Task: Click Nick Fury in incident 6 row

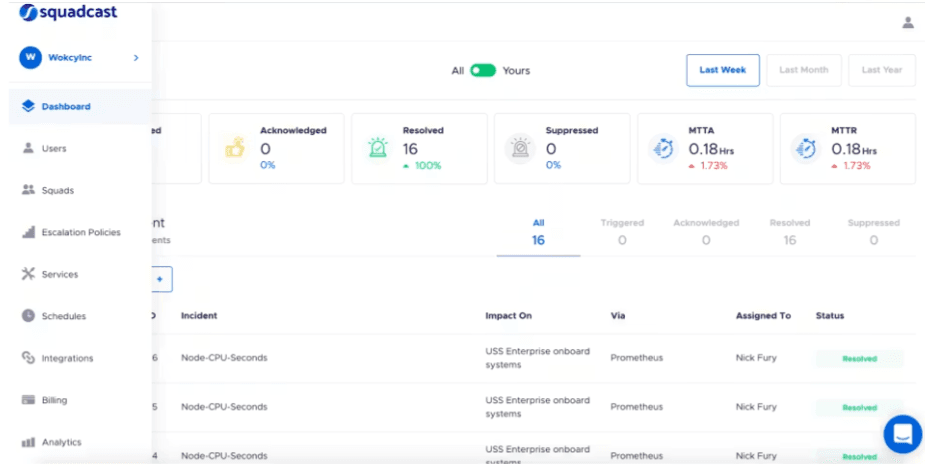Action: tap(756, 358)
